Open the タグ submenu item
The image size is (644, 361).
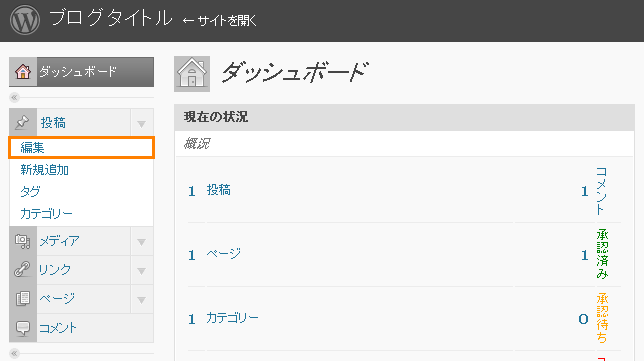point(30,191)
